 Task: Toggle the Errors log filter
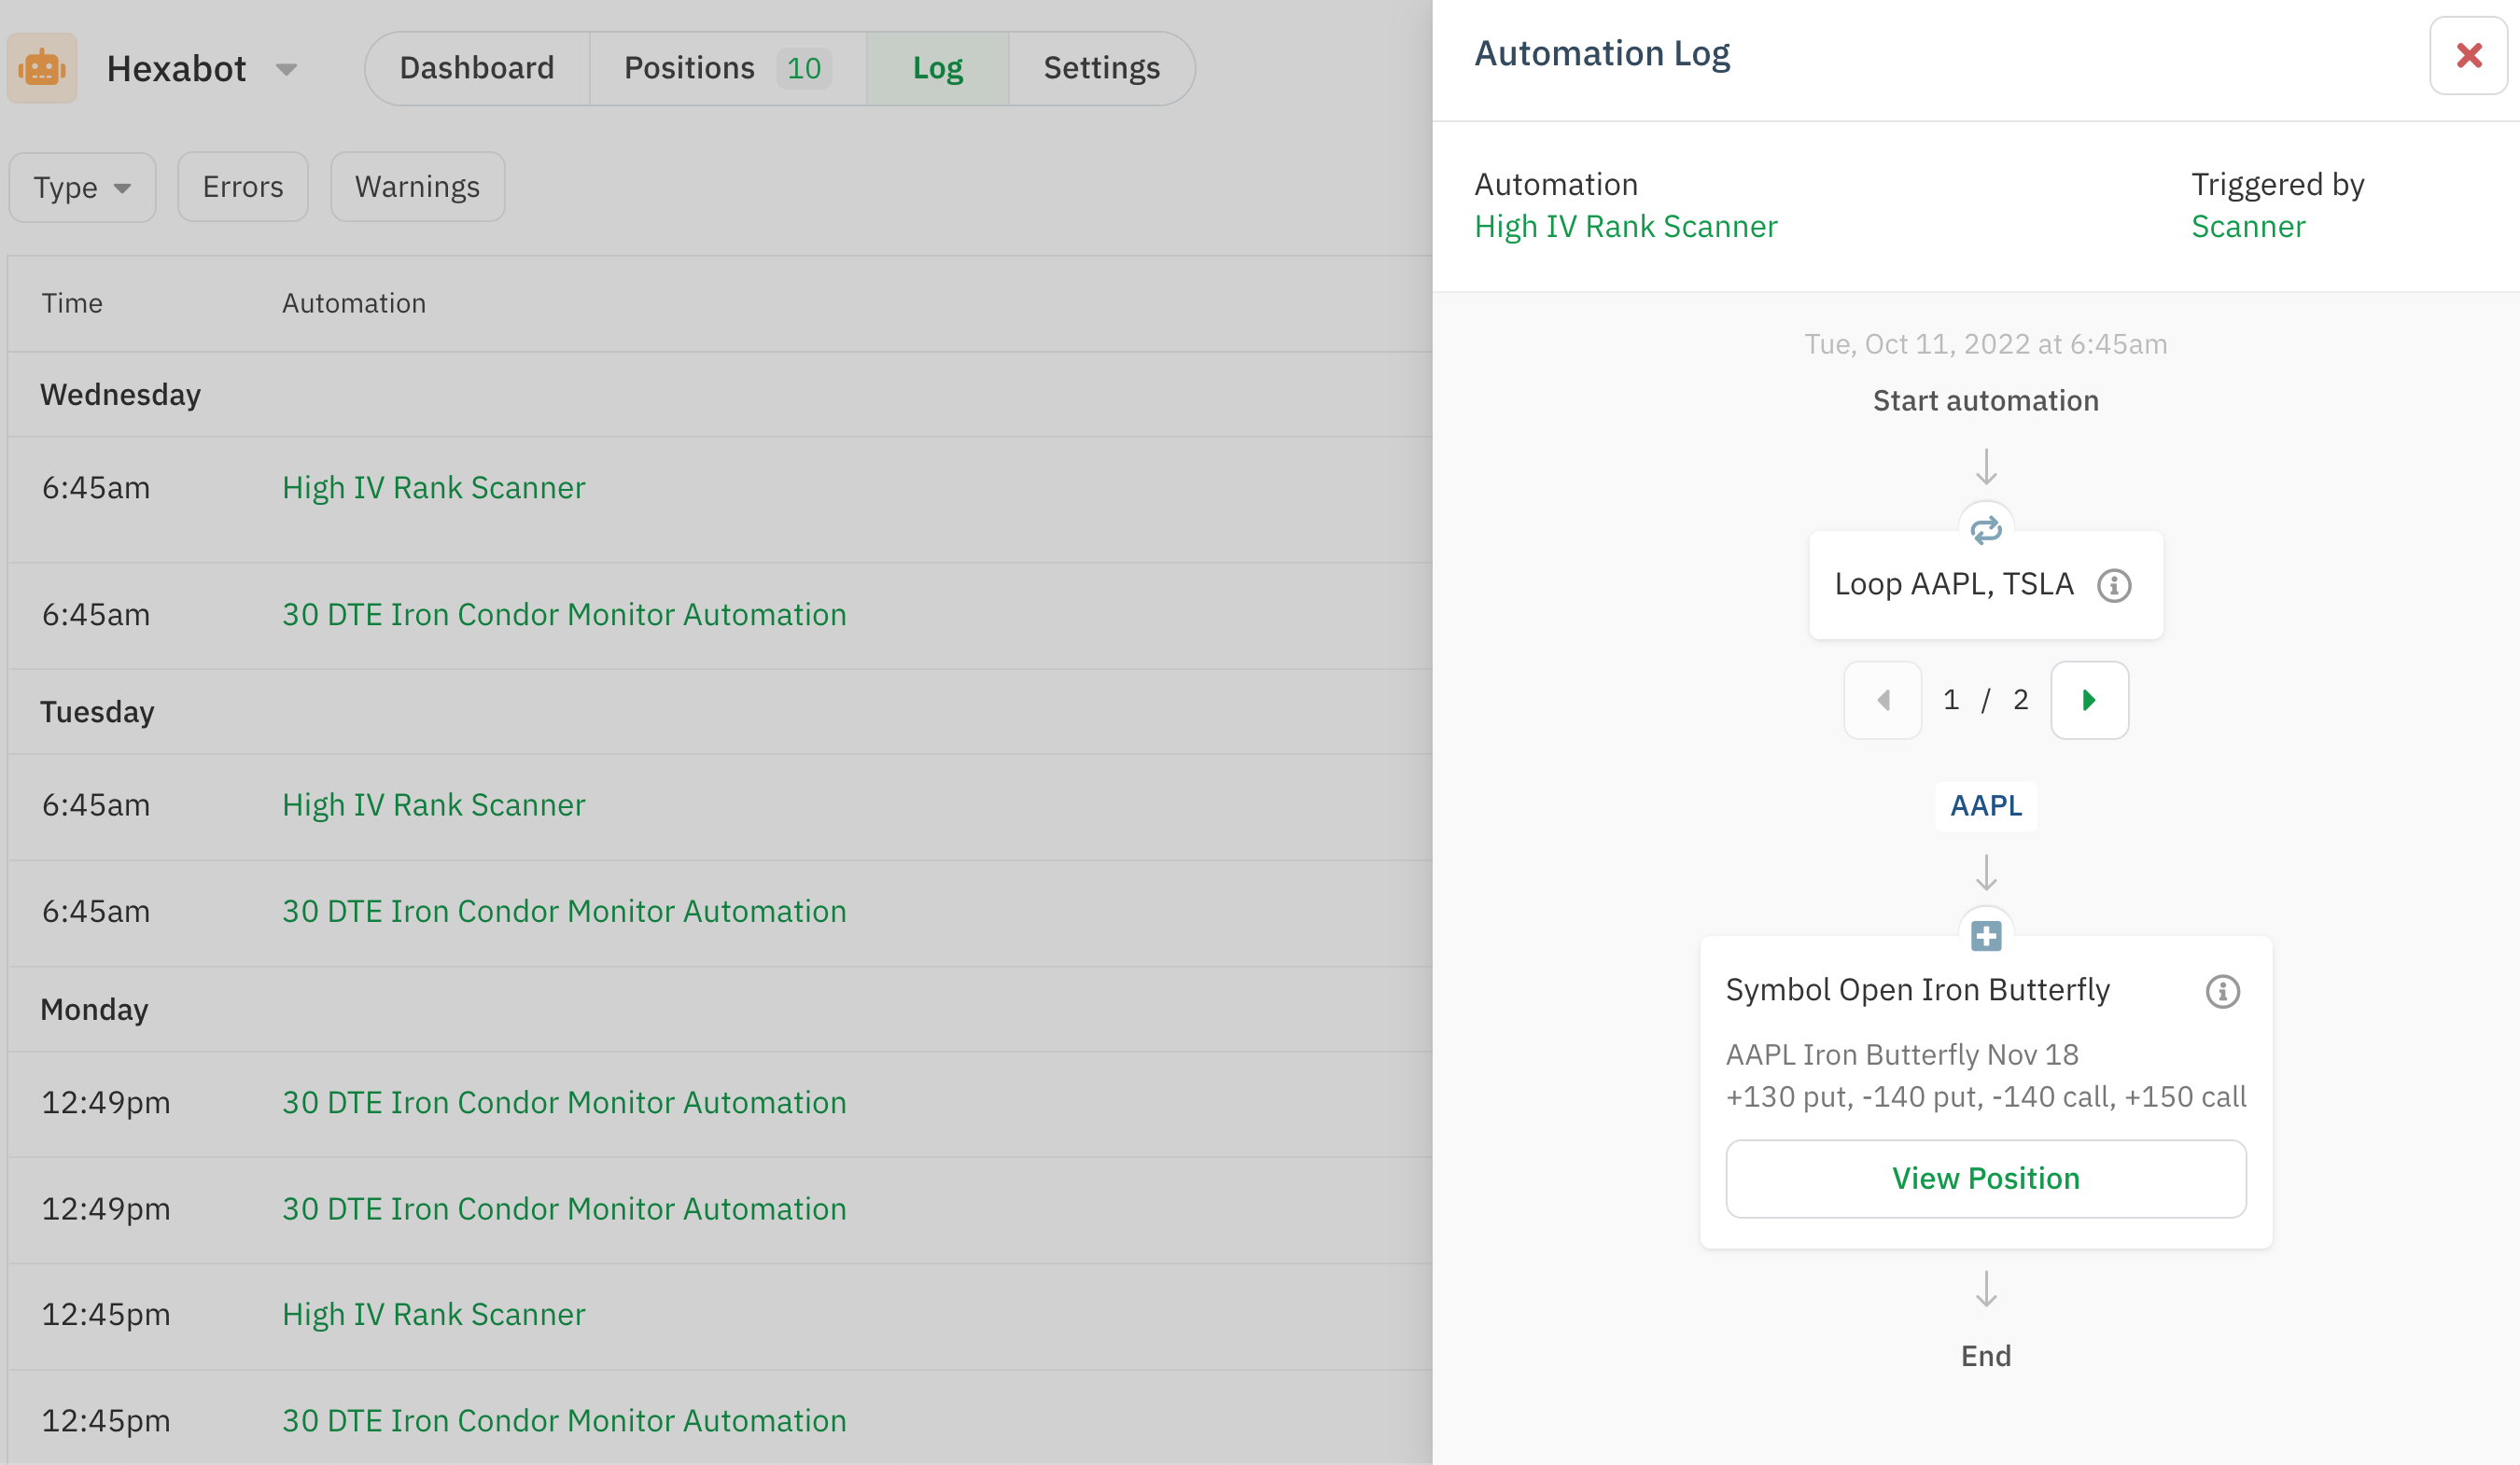click(x=242, y=186)
